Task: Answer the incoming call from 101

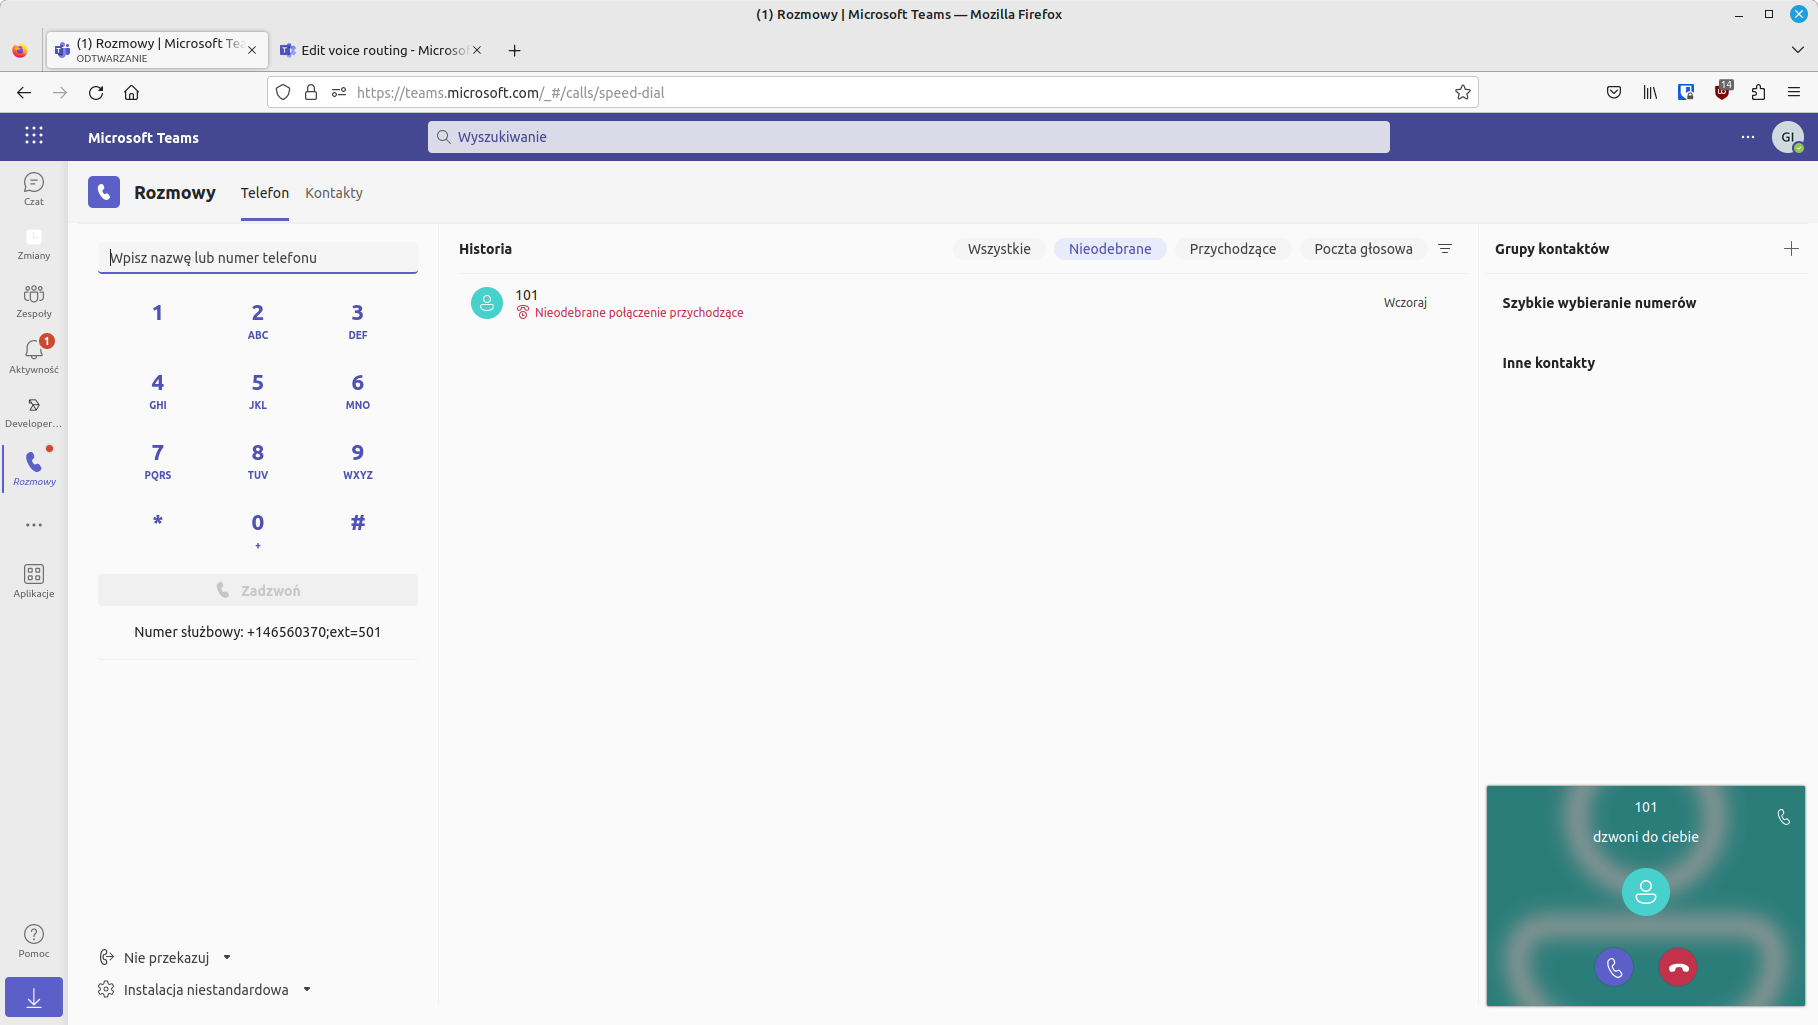Action: pyautogui.click(x=1614, y=967)
